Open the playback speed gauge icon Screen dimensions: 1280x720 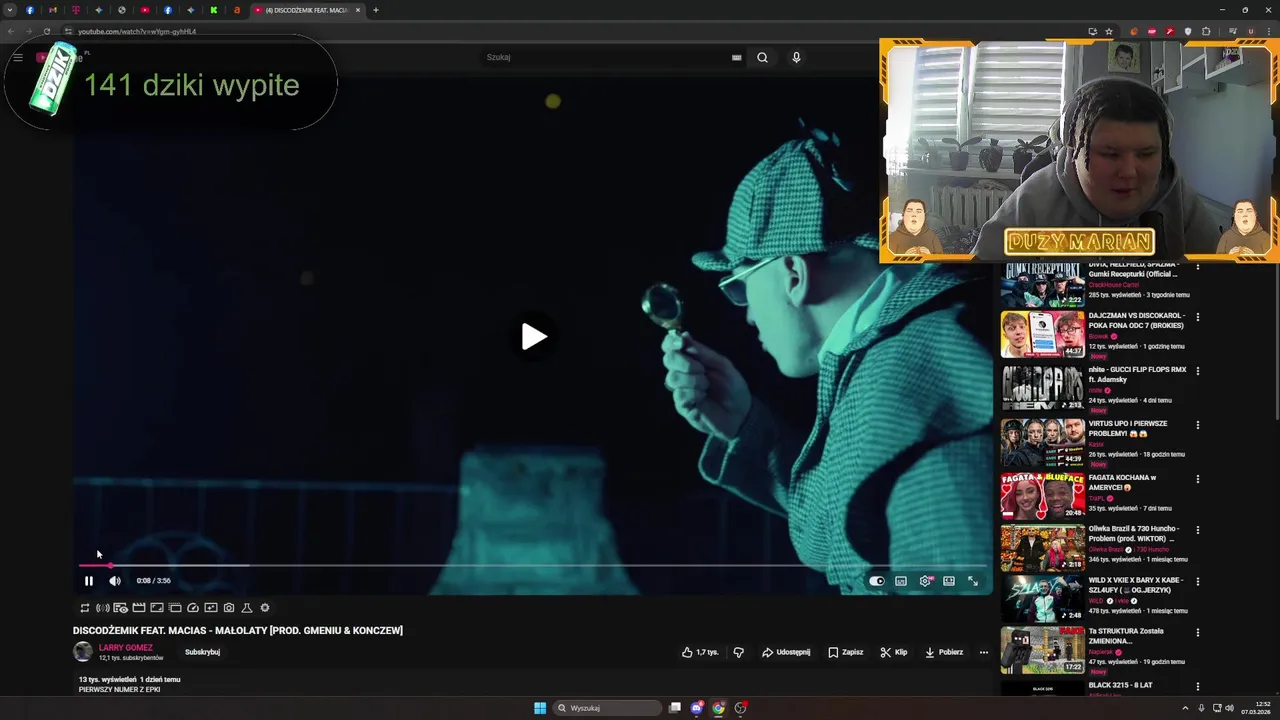[193, 608]
